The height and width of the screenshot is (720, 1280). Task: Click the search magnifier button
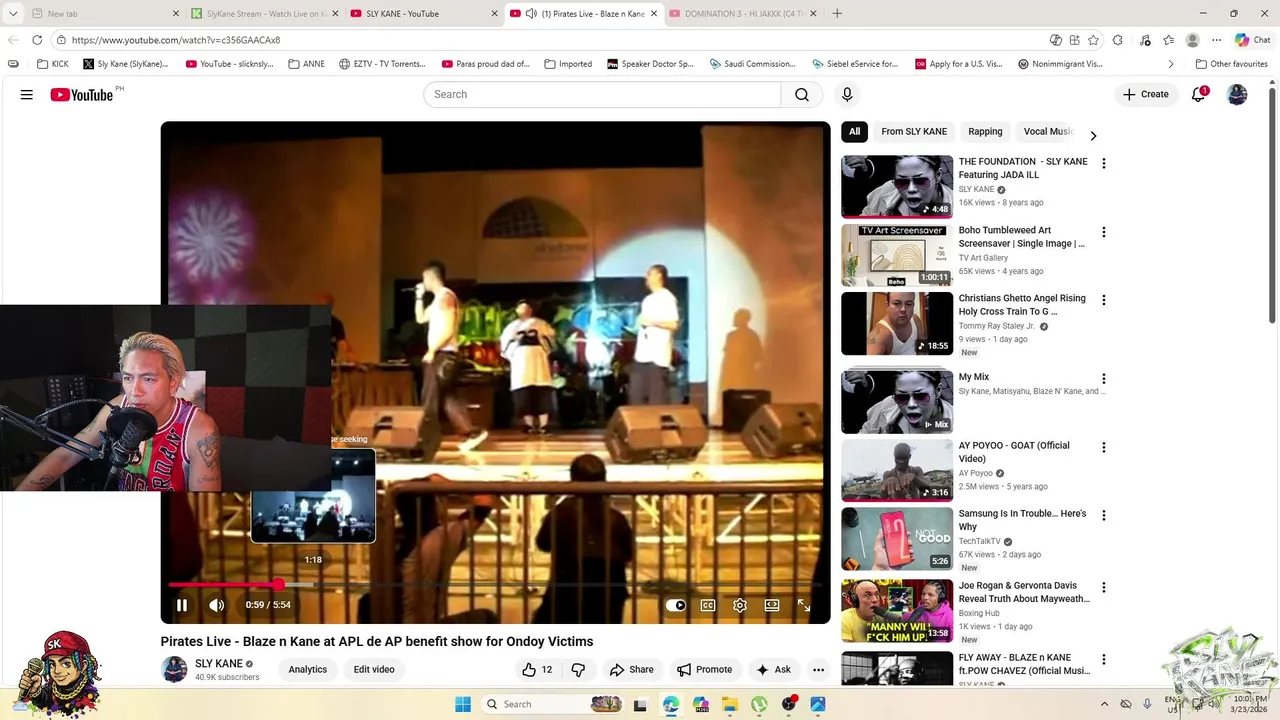point(802,94)
